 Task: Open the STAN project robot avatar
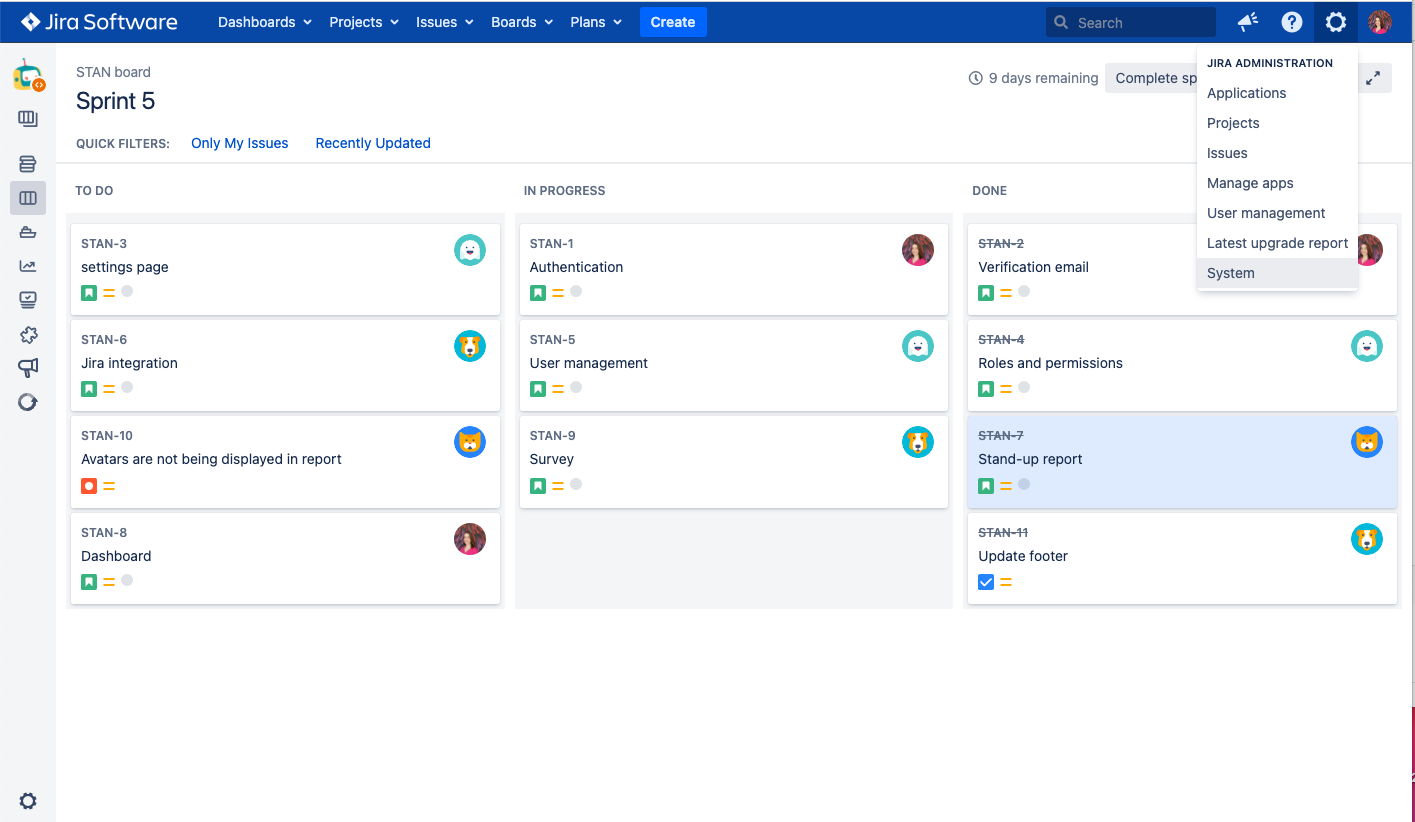(x=28, y=75)
